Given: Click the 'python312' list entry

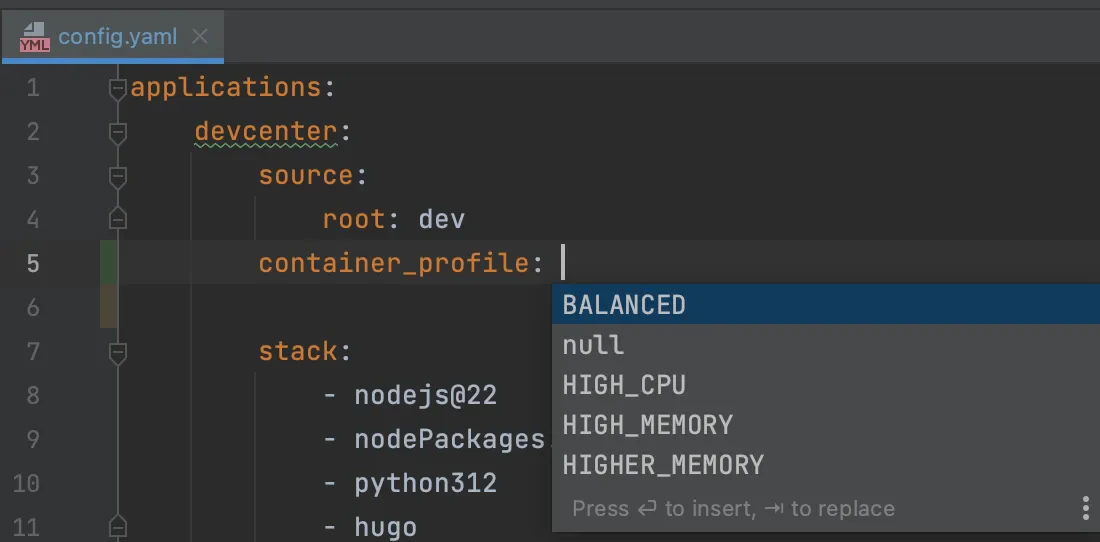Looking at the screenshot, I should tap(426, 483).
